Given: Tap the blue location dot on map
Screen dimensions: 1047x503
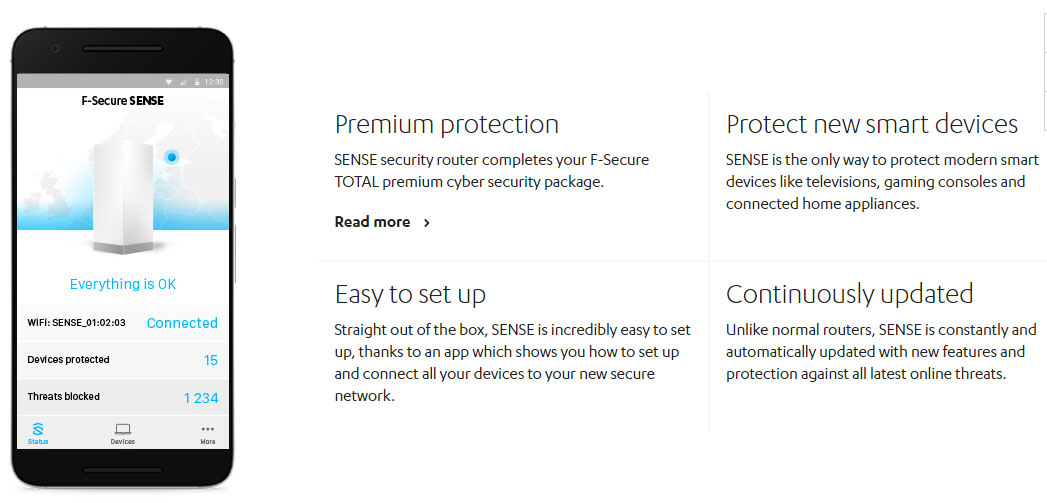Looking at the screenshot, I should click(x=172, y=157).
